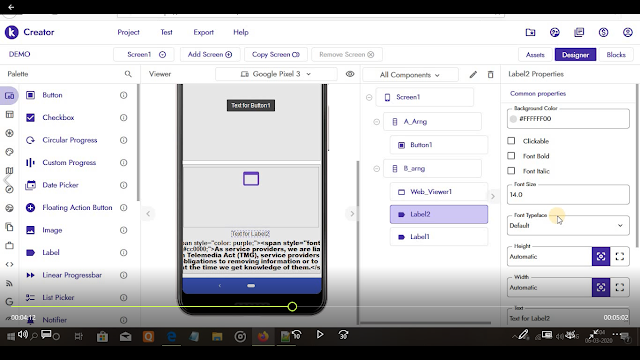
Task: Open Microsoft Edge in the taskbar
Action: [171, 337]
